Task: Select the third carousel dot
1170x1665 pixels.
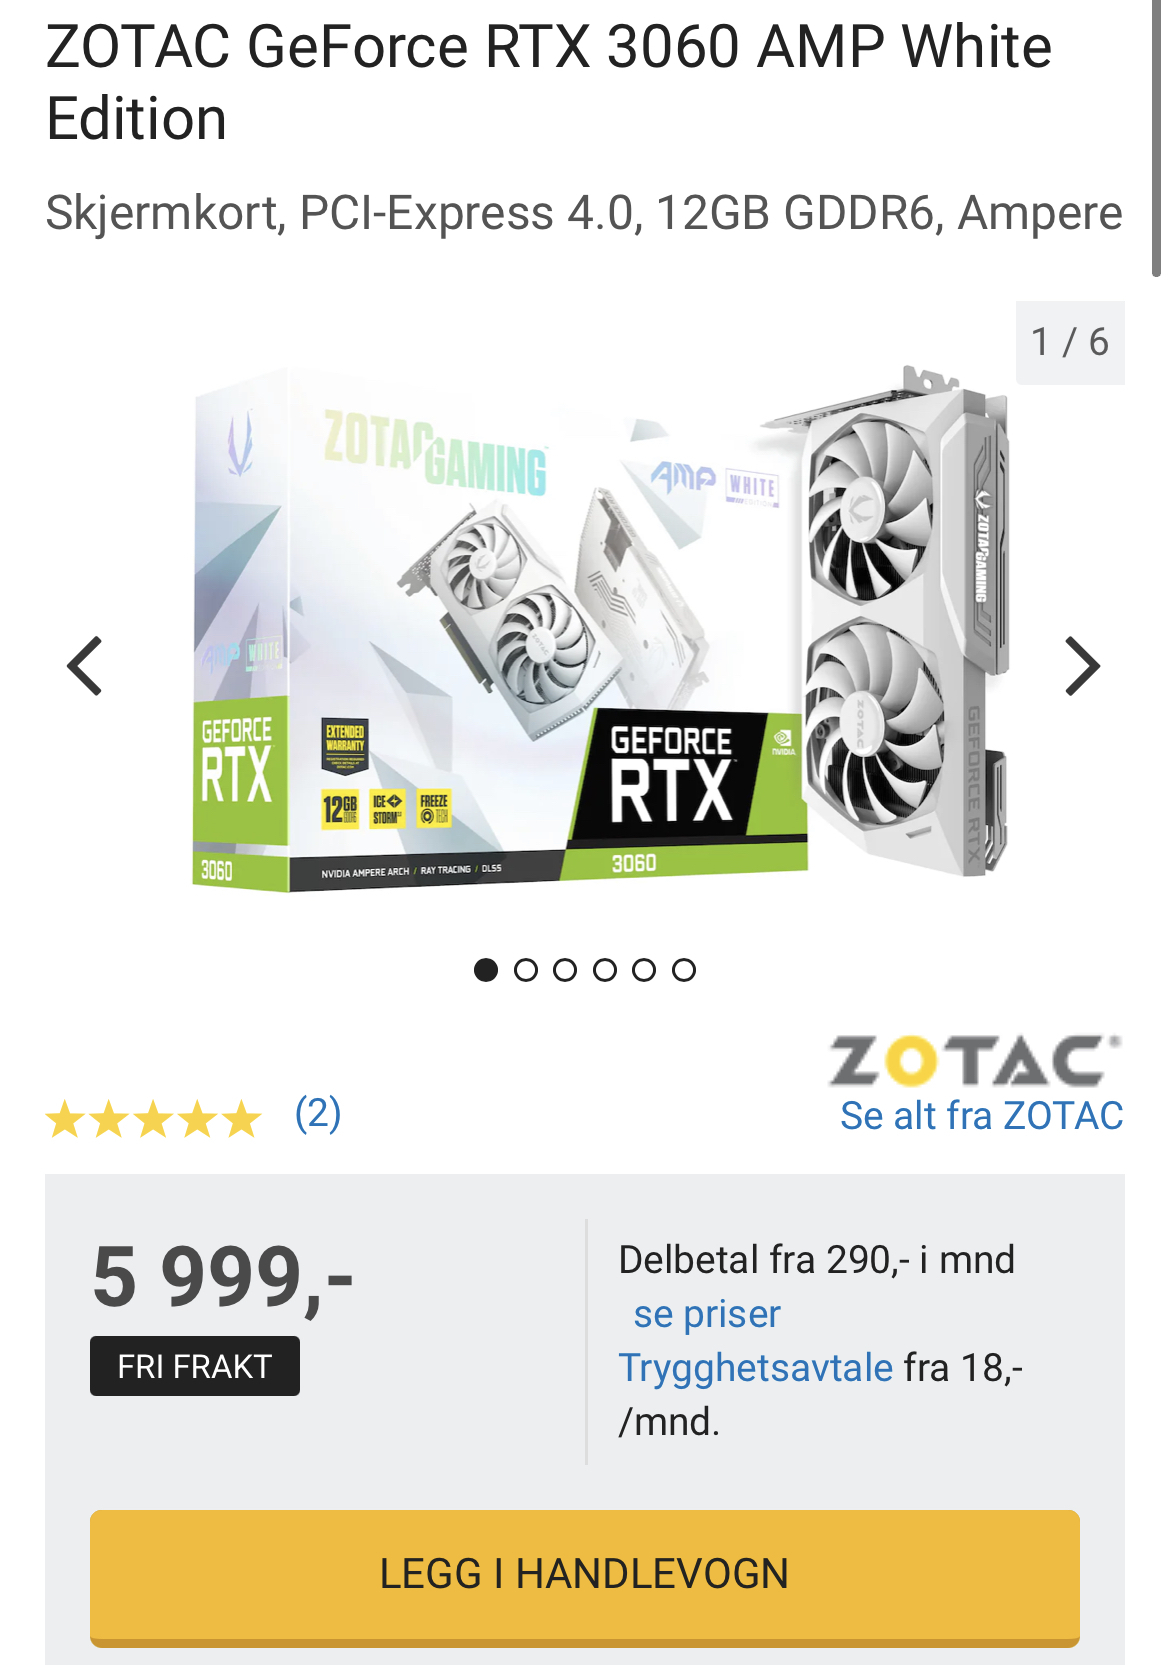Action: (565, 970)
